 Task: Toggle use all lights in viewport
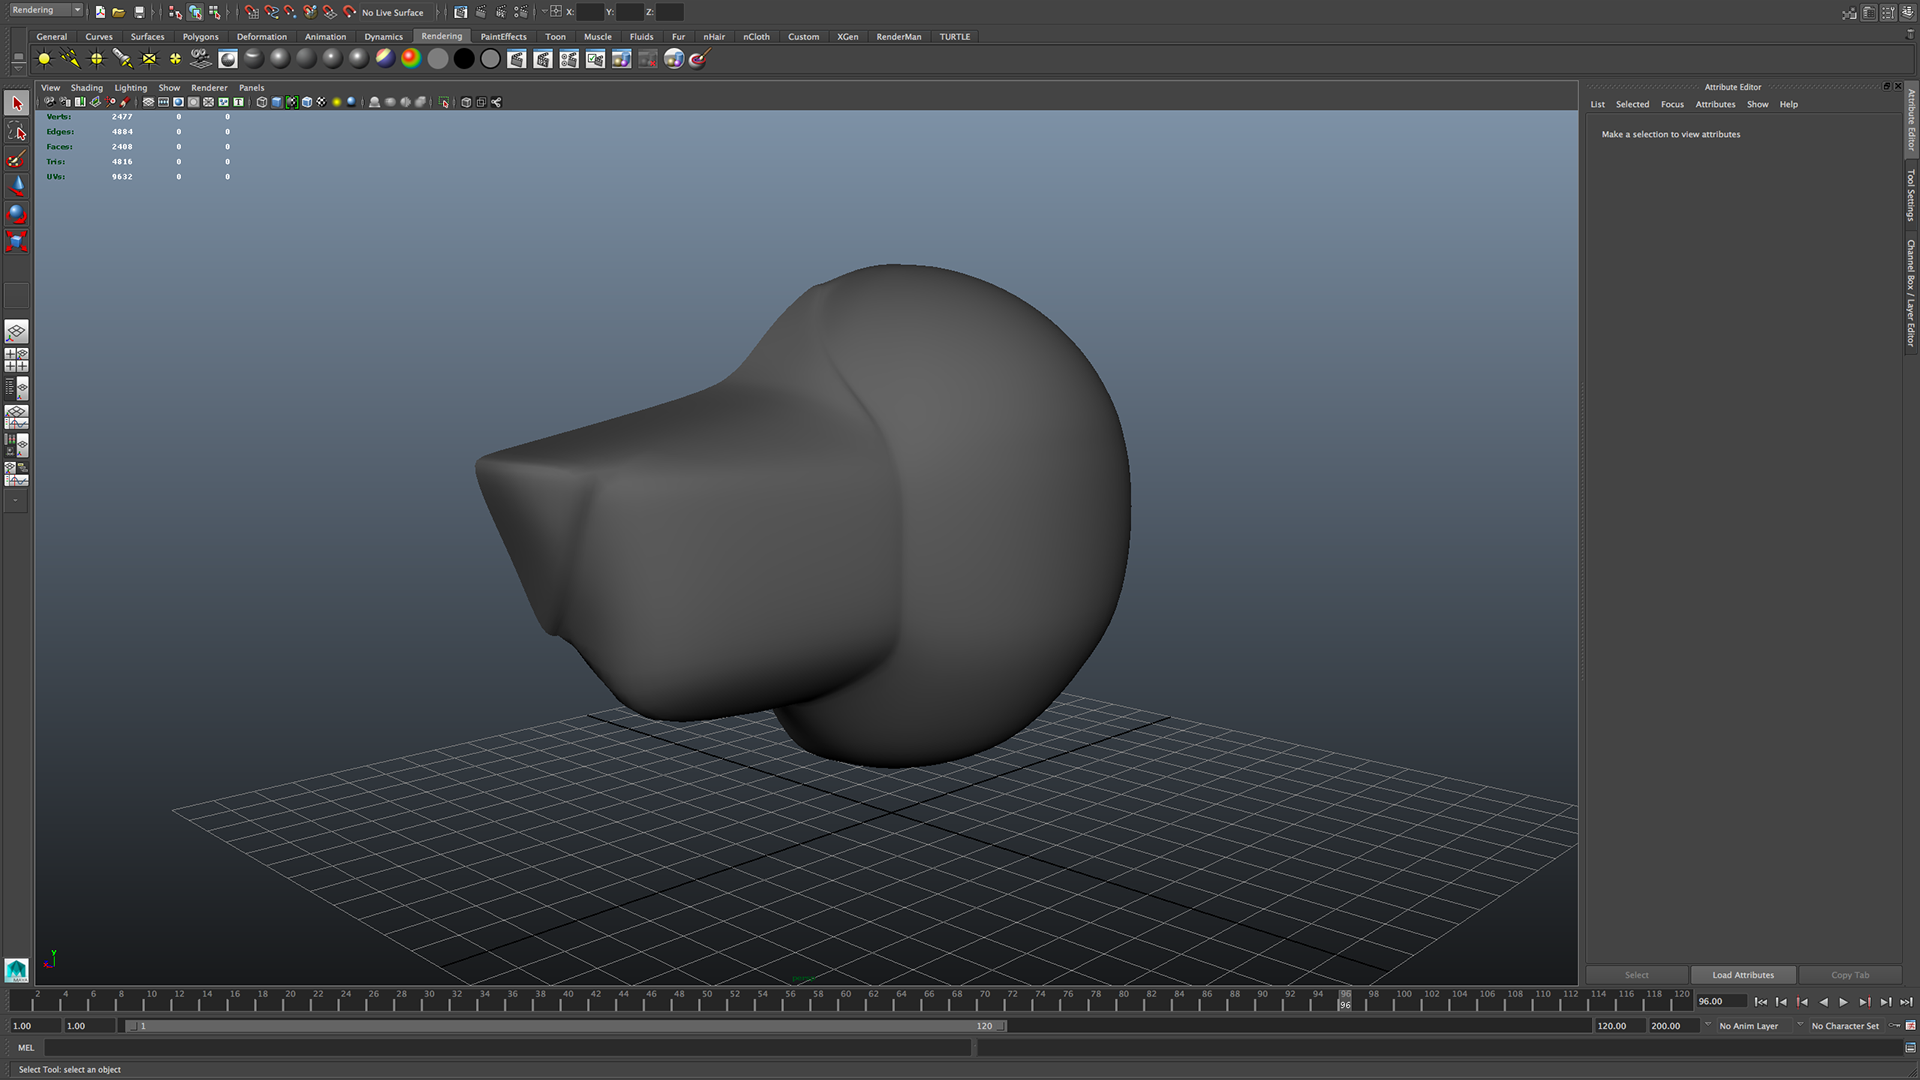(x=337, y=102)
